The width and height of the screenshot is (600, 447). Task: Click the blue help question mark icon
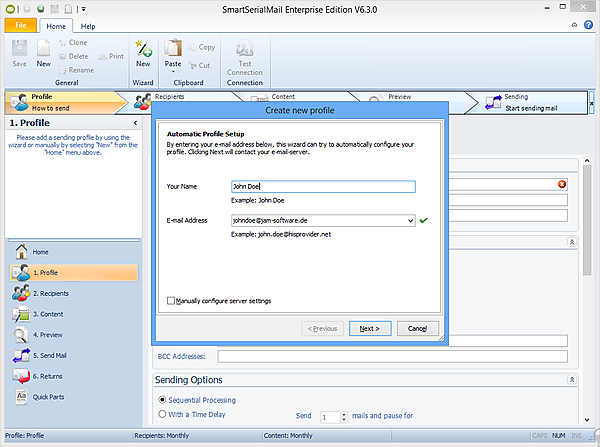click(589, 25)
